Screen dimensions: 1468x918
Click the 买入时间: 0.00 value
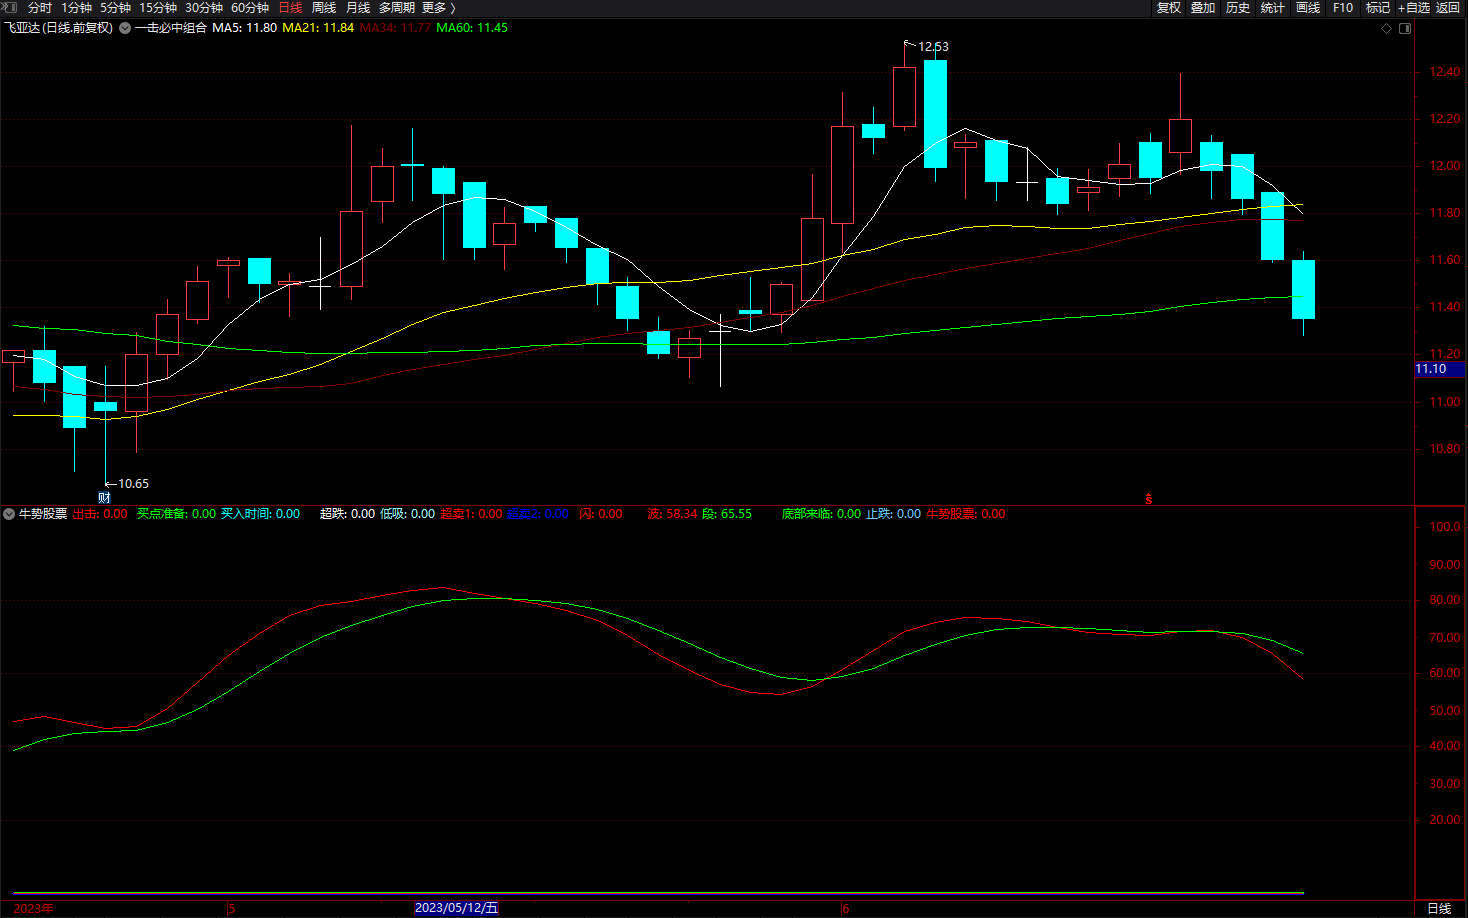tap(260, 514)
